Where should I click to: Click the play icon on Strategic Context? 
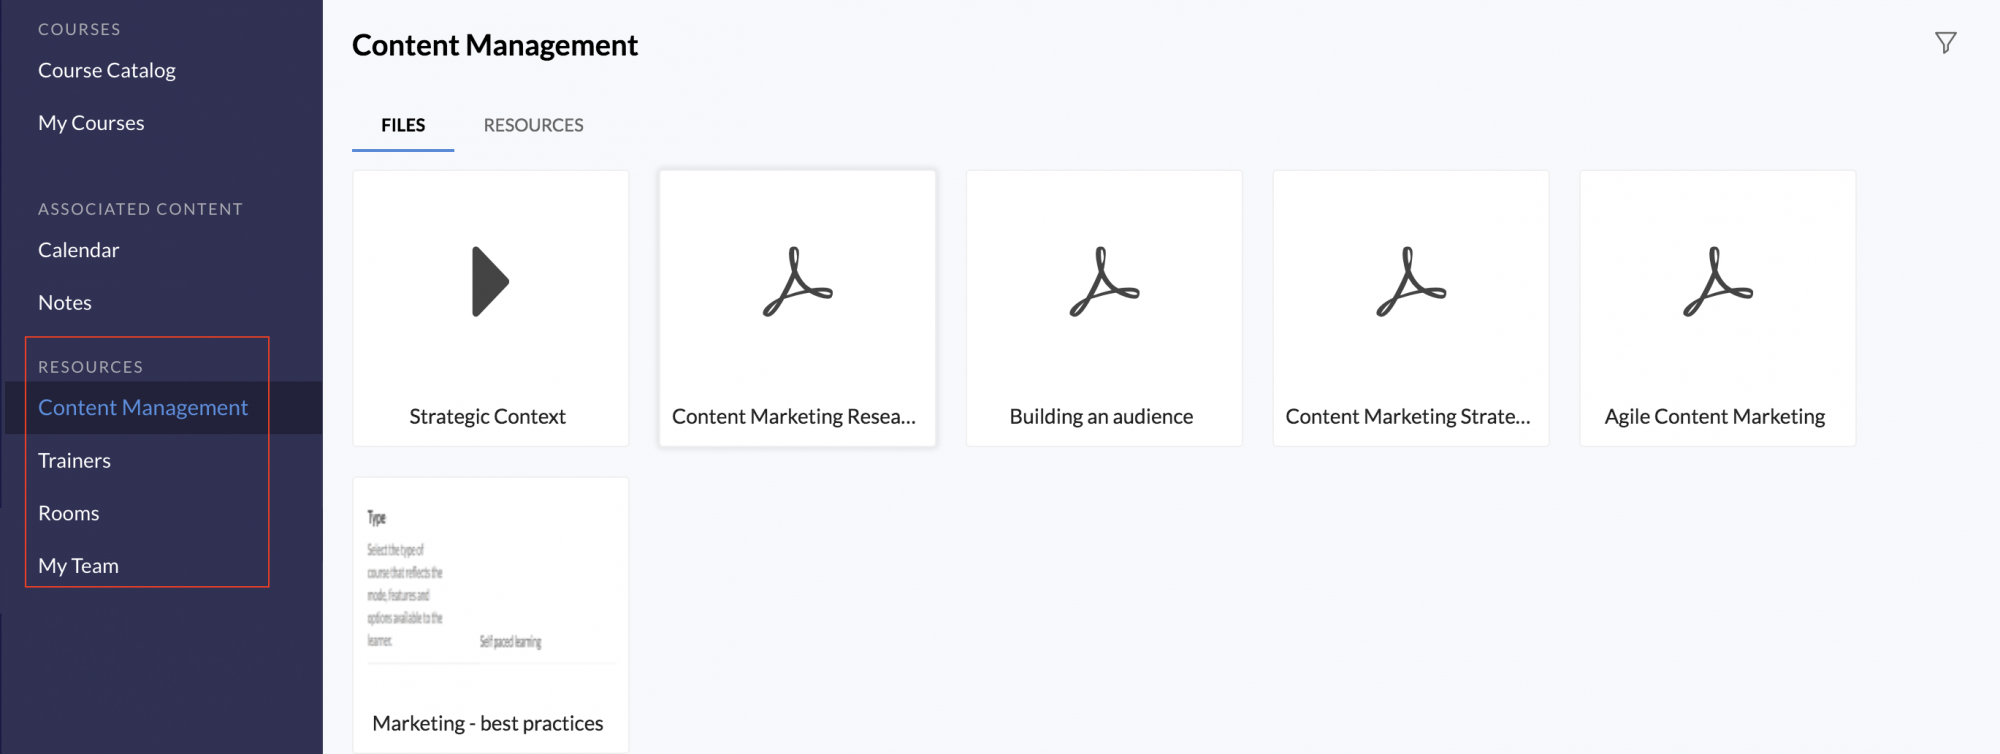(x=490, y=282)
